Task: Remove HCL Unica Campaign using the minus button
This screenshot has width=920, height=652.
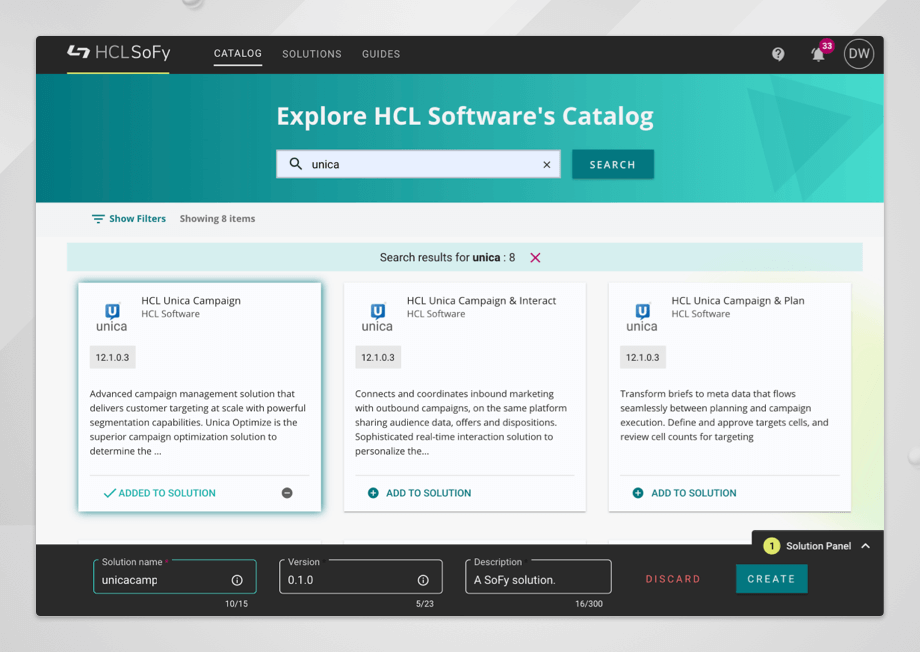Action: click(x=286, y=492)
